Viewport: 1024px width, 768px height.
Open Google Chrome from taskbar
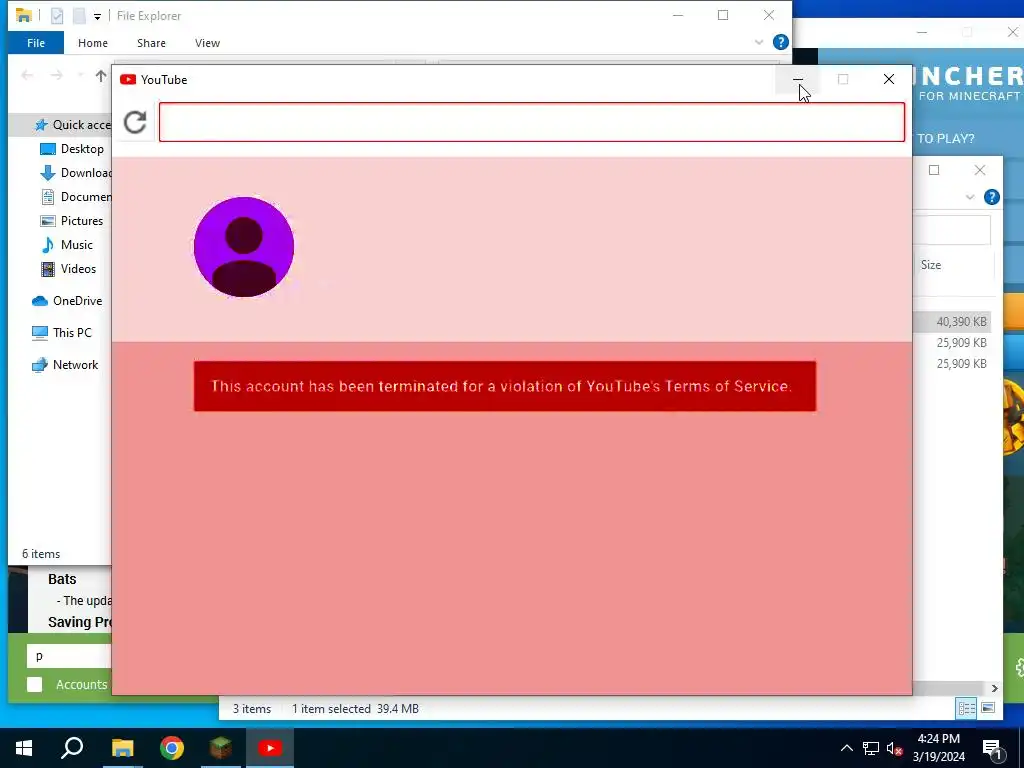click(172, 748)
